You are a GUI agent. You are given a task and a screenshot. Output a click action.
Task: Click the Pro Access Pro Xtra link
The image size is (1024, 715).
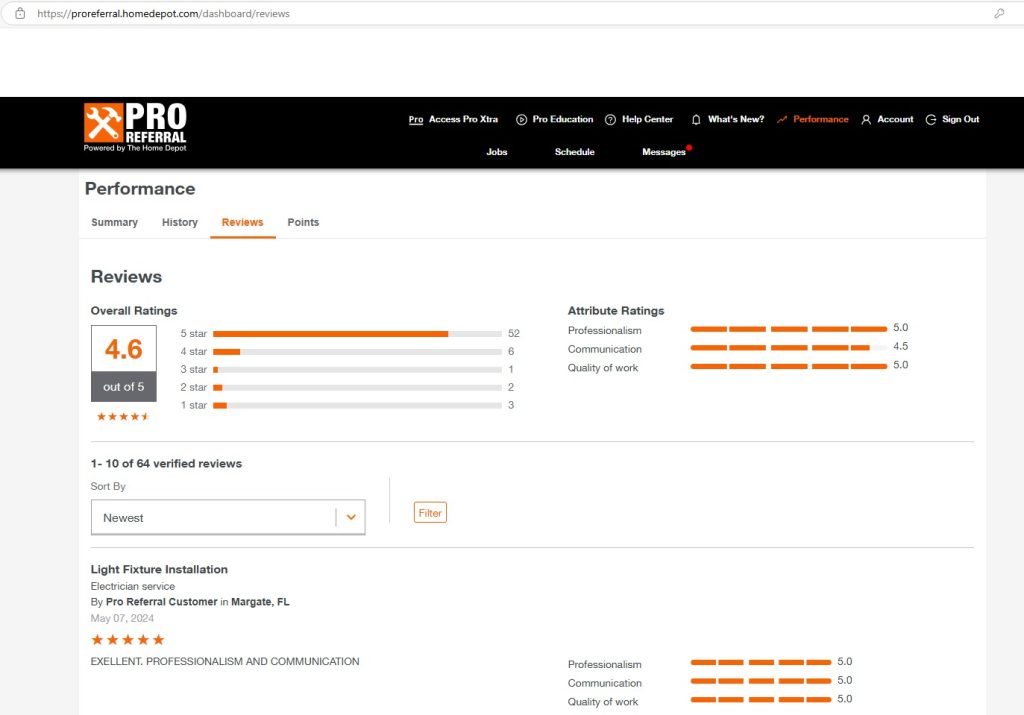[453, 120]
